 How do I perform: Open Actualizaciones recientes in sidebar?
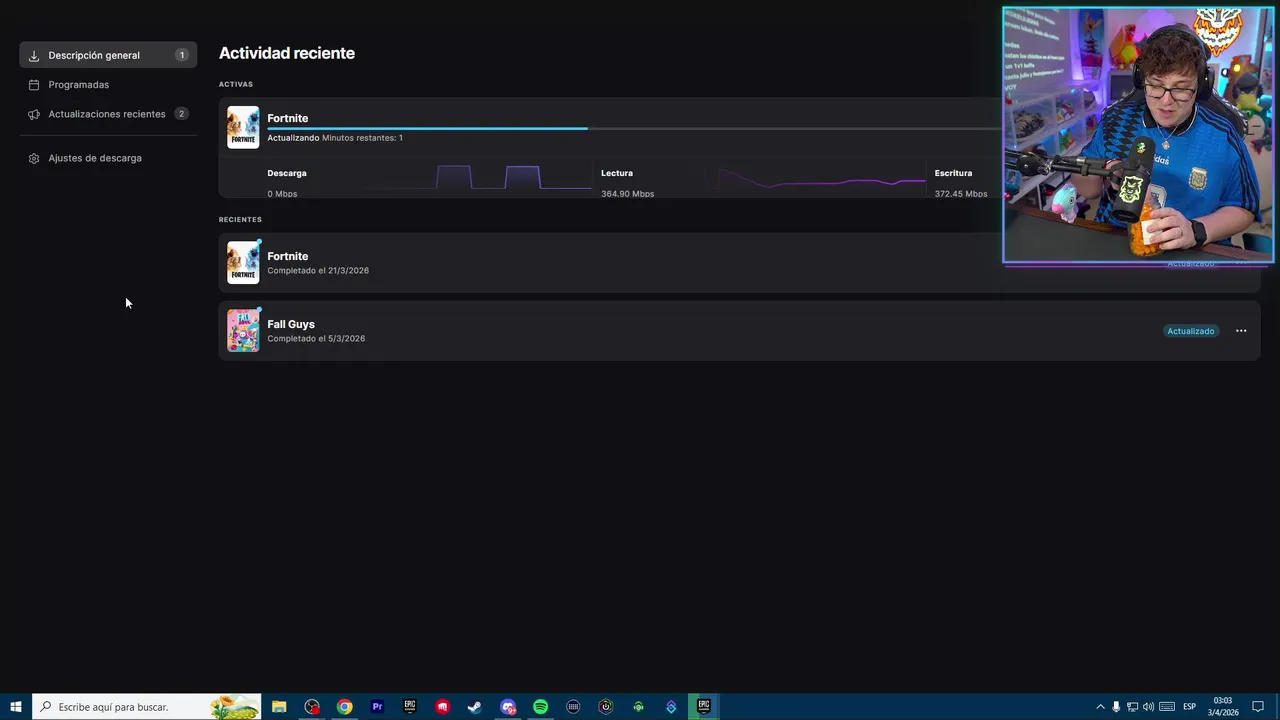point(108,114)
